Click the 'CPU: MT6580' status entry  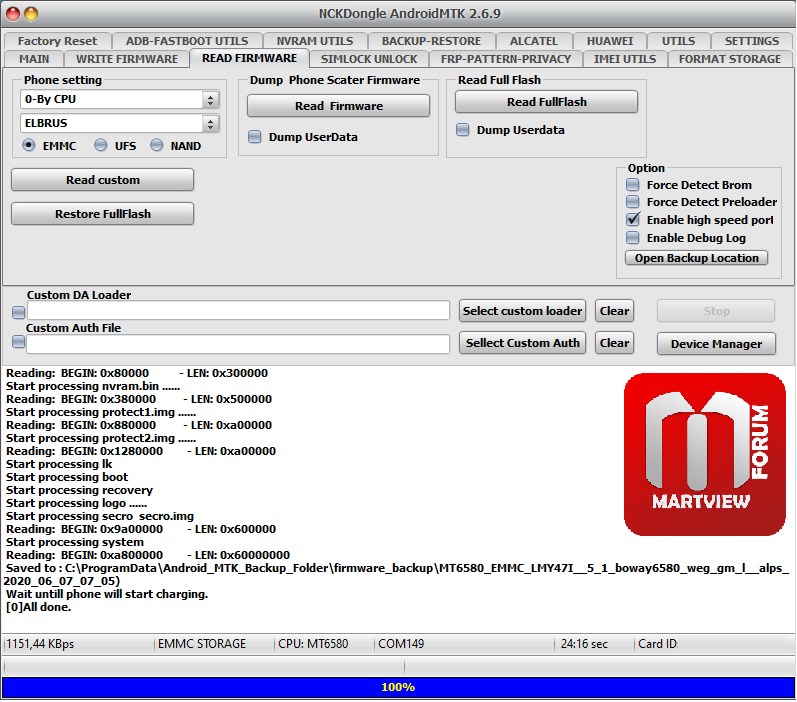click(313, 644)
